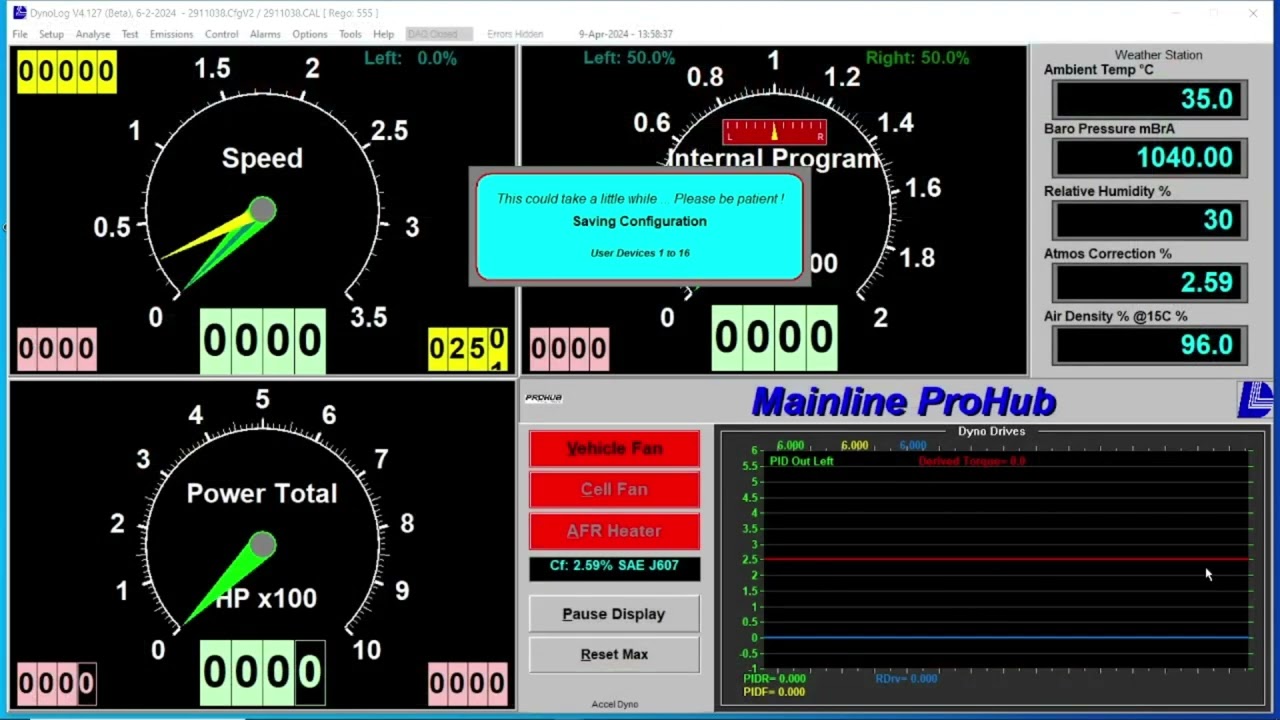Select the Atmos Correction 2.59 field
The width and height of the screenshot is (1280, 720).
tap(1150, 282)
